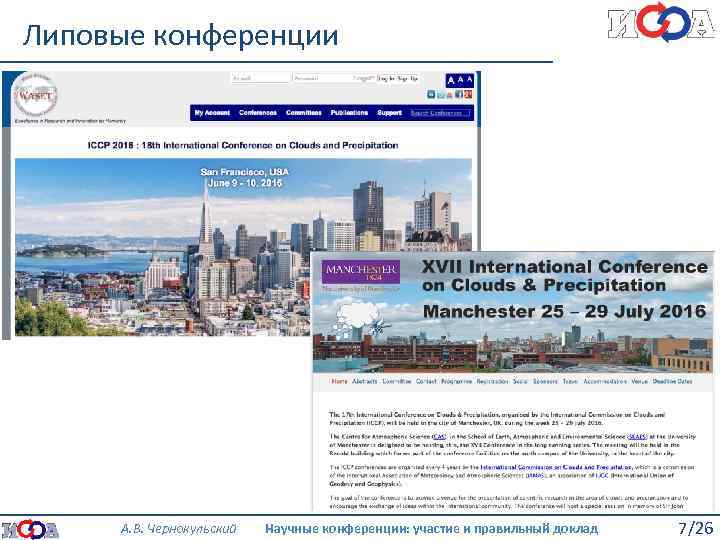The height and width of the screenshot is (540, 720).
Task: Open the Support menu
Action: click(x=389, y=113)
